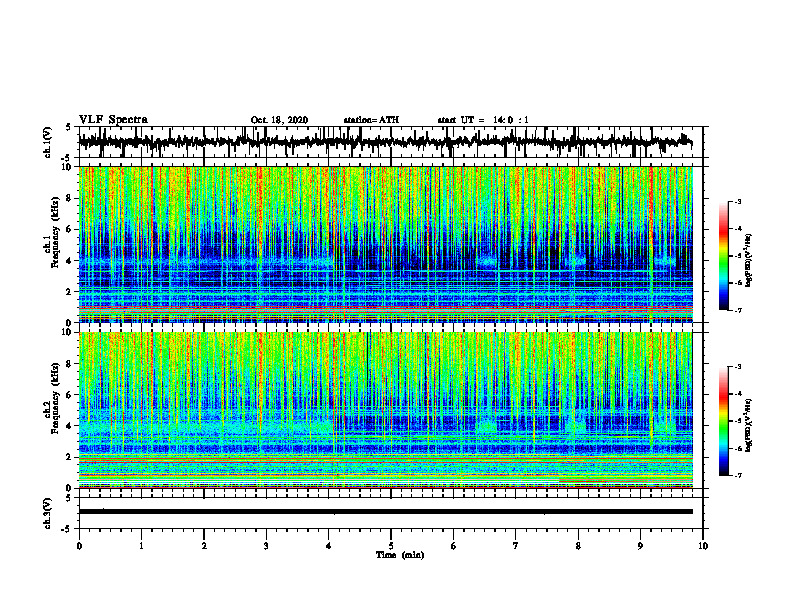792x612 pixels.
Task: Click the "Time (min)" axis title
Action: (x=400, y=555)
